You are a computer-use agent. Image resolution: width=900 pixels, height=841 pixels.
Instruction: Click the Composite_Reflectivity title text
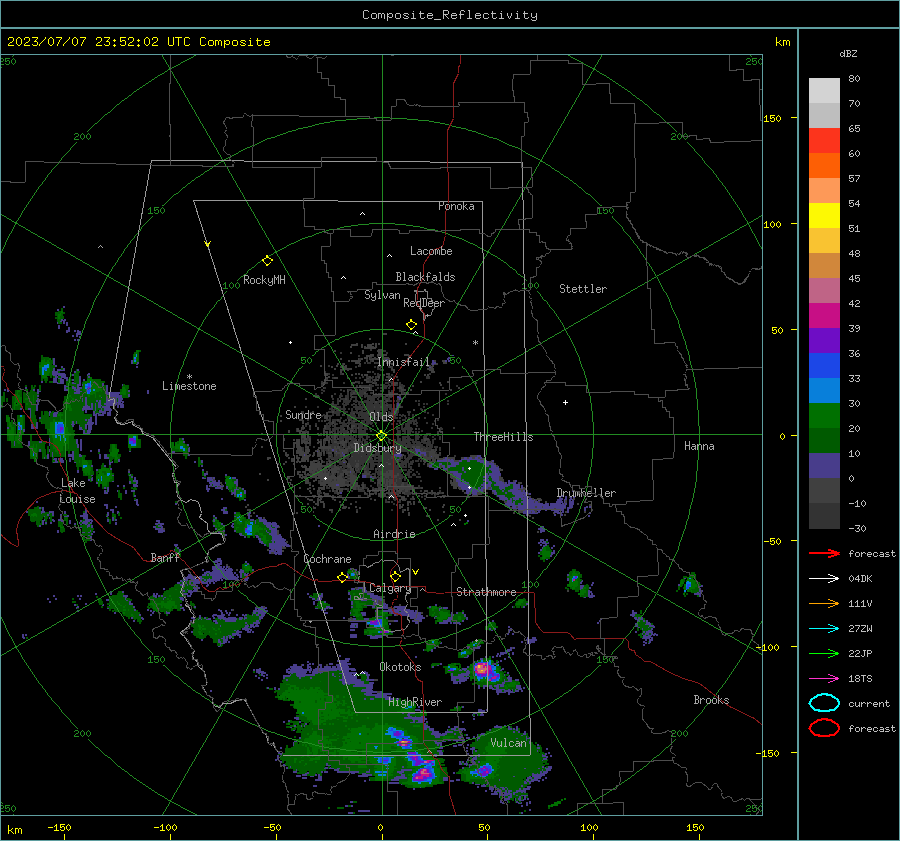[450, 15]
